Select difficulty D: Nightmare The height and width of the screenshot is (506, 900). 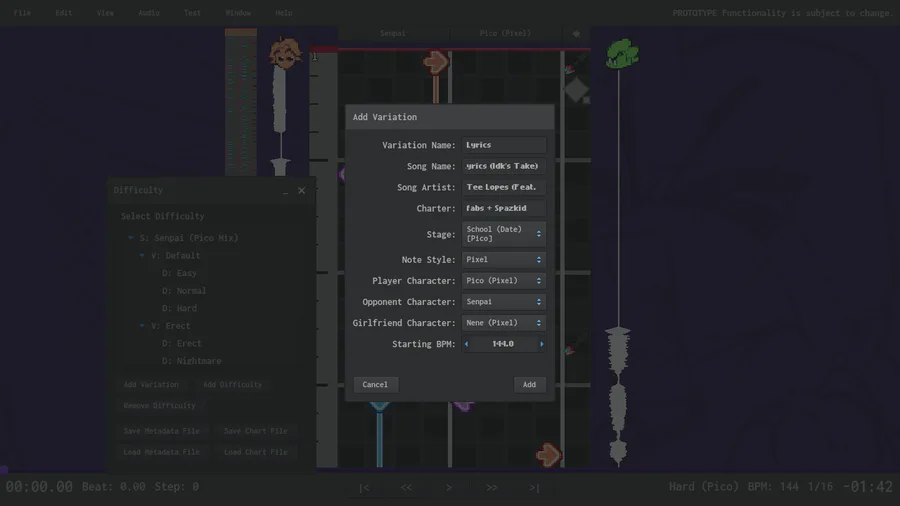click(x=191, y=361)
